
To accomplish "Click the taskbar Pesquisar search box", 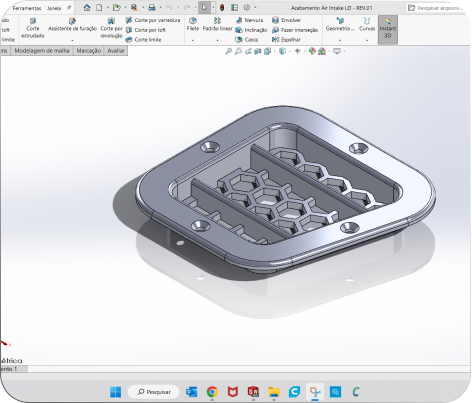I will coord(154,392).
